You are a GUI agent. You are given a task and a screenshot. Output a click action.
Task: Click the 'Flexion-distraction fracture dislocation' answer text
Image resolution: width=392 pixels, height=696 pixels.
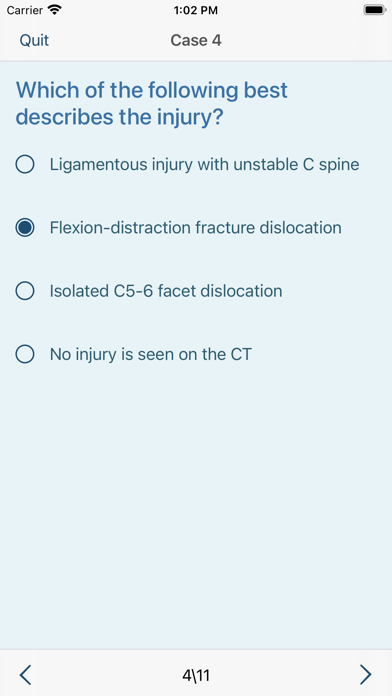[195, 228]
